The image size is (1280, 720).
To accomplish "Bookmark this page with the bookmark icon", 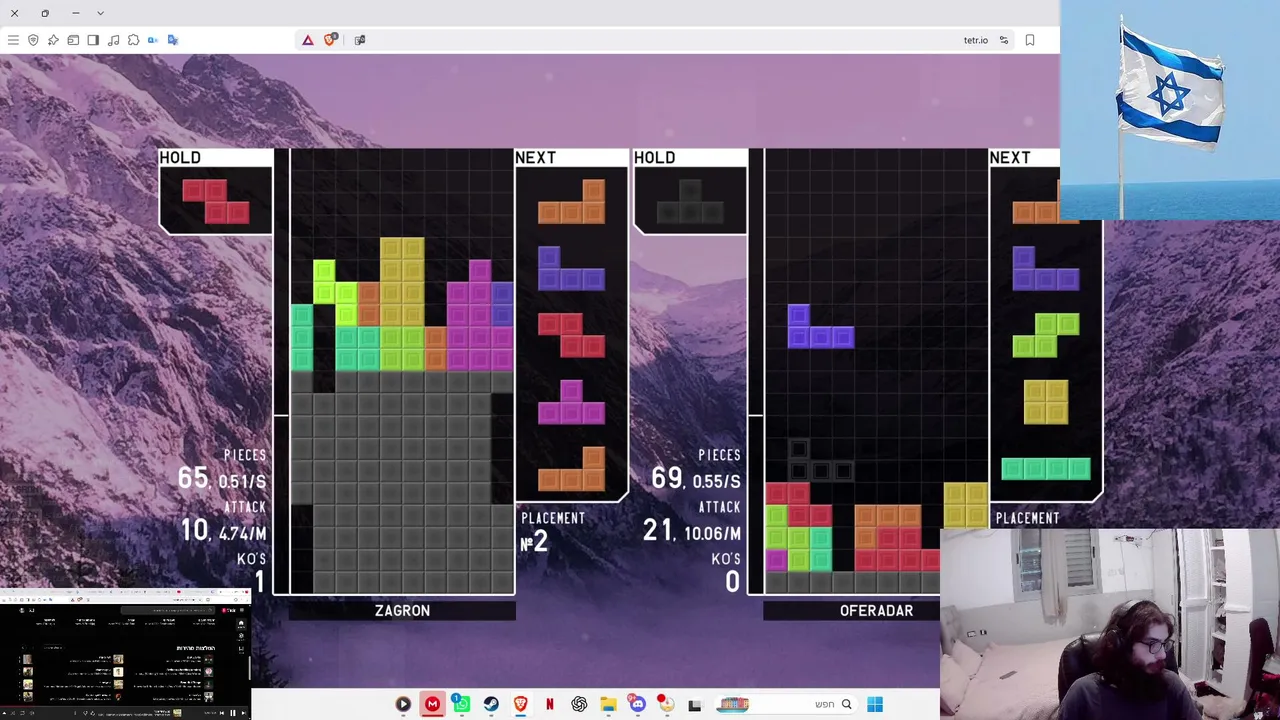I will [x=1030, y=40].
